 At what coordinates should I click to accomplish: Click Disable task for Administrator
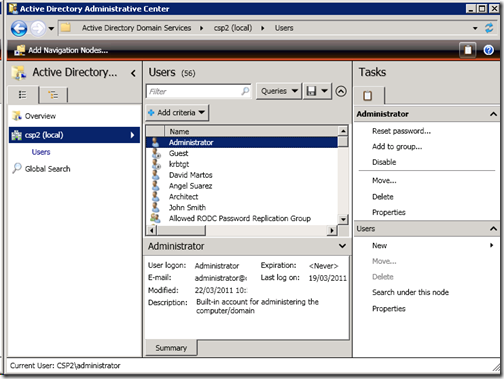tap(384, 162)
